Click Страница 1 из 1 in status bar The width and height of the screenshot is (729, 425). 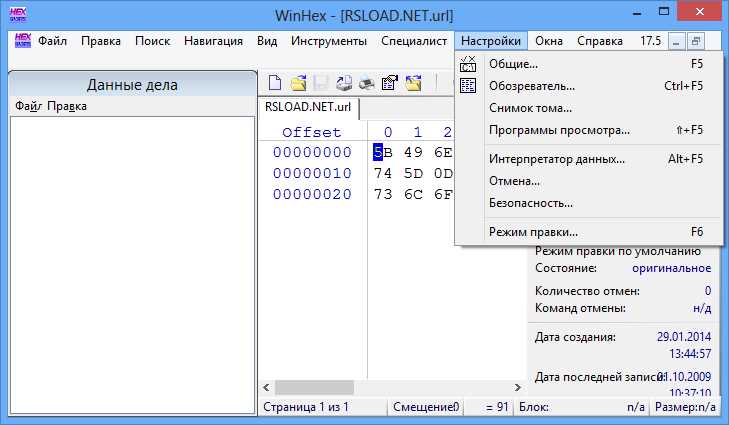(x=306, y=407)
